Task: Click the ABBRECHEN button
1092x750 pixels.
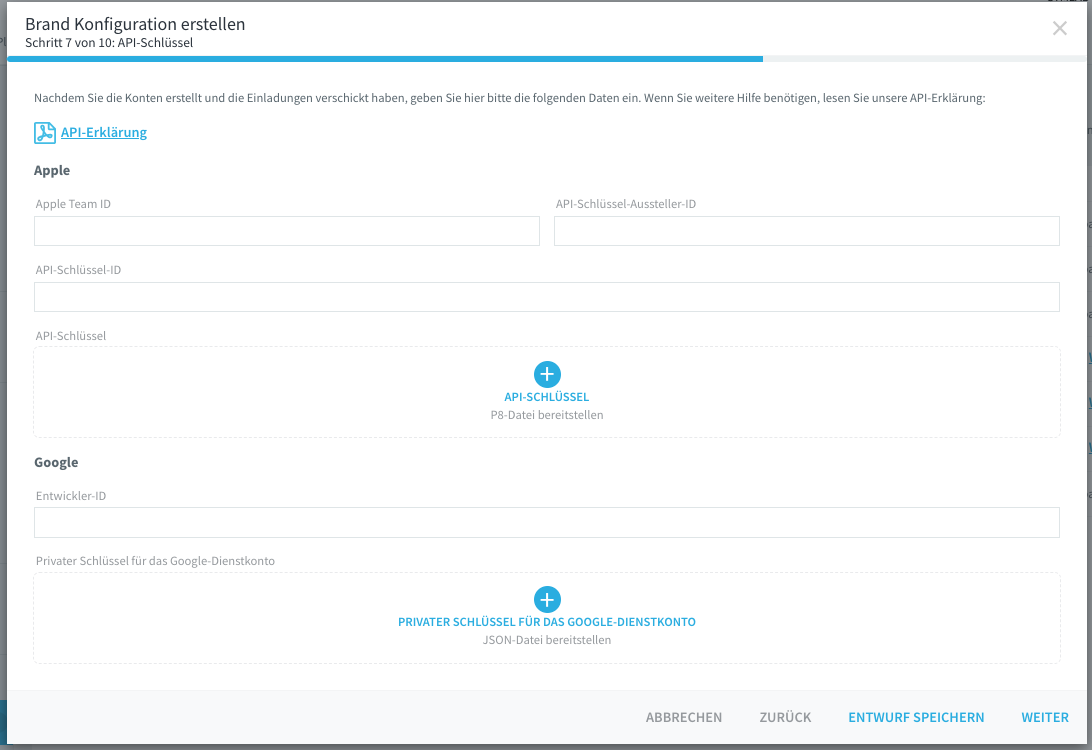Action: tap(684, 717)
